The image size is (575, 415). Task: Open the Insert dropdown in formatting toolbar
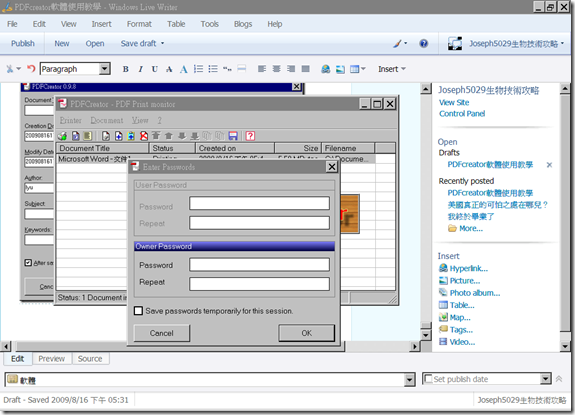[392, 69]
